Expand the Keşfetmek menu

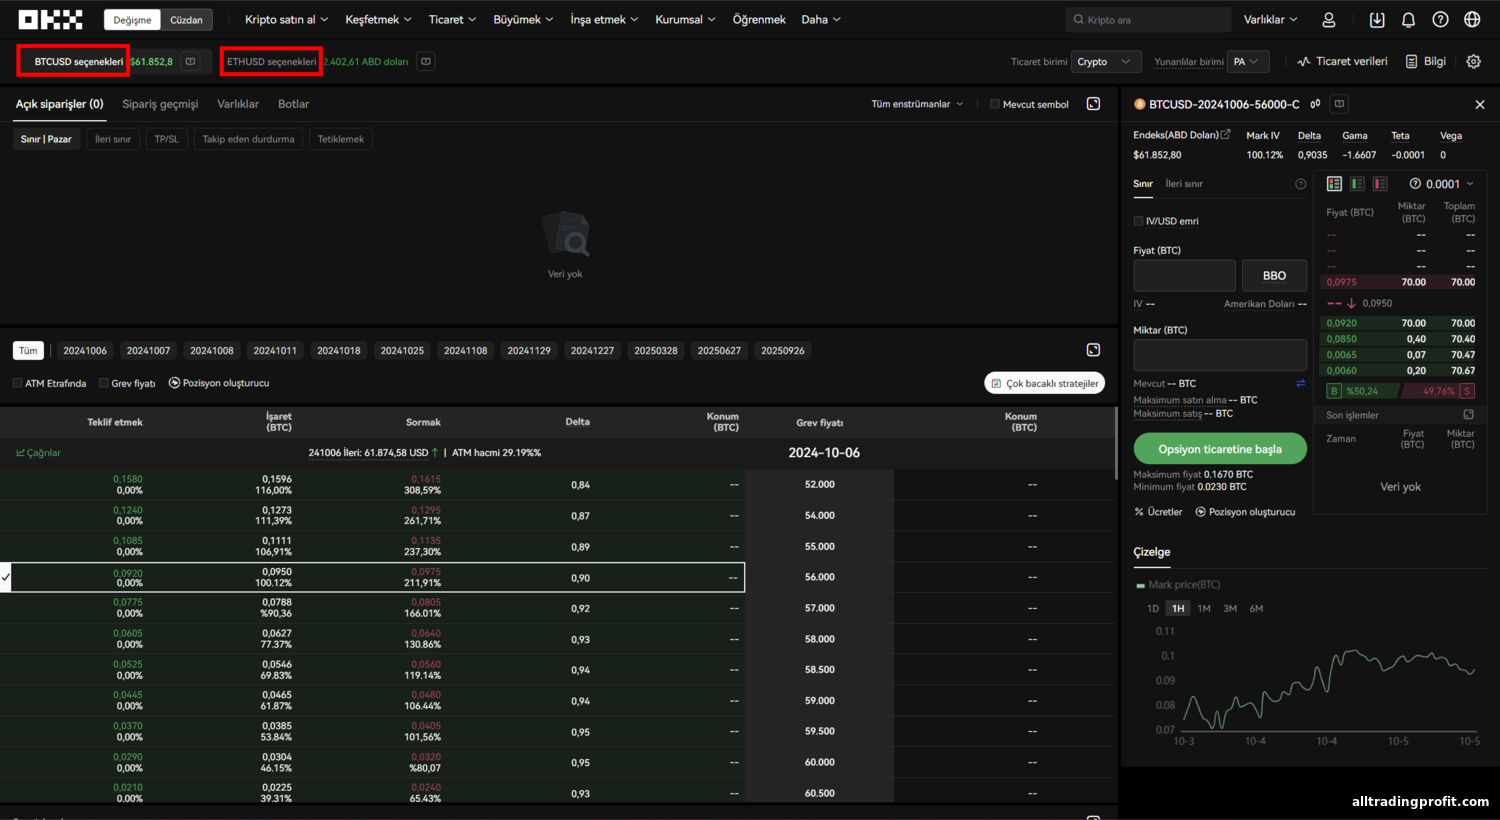[378, 19]
